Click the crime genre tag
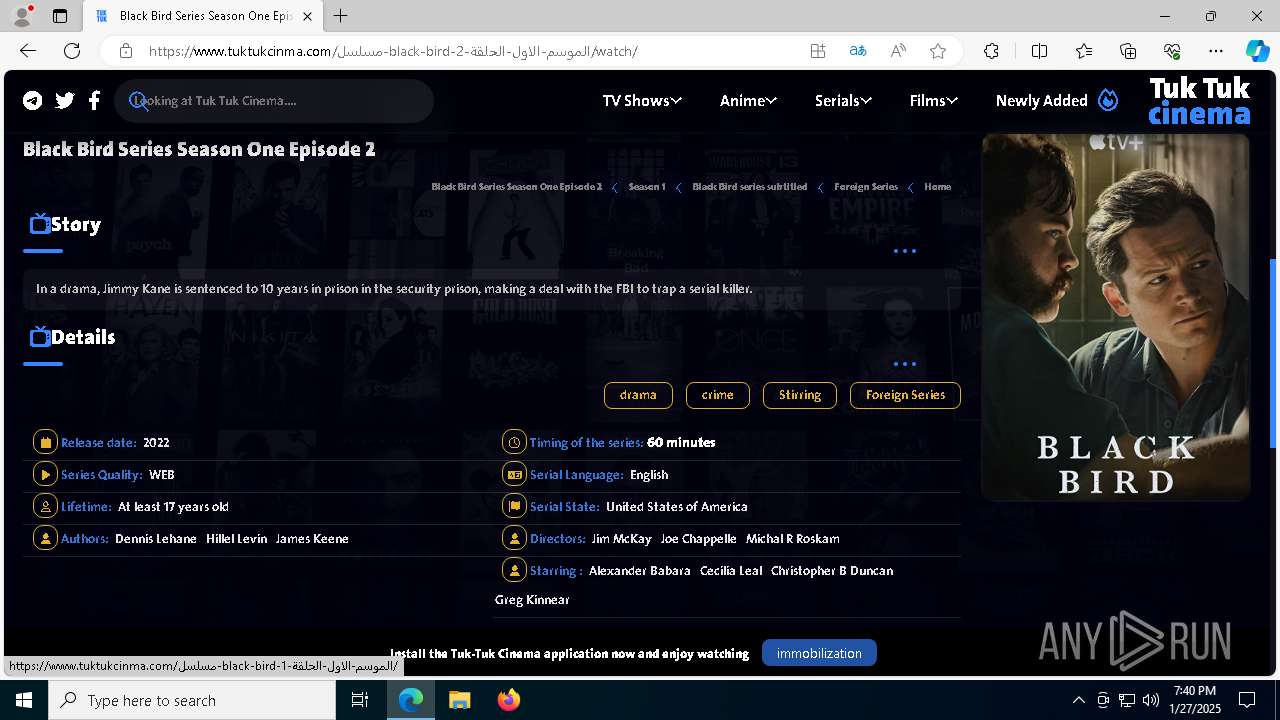Viewport: 1280px width, 720px height. [x=718, y=395]
